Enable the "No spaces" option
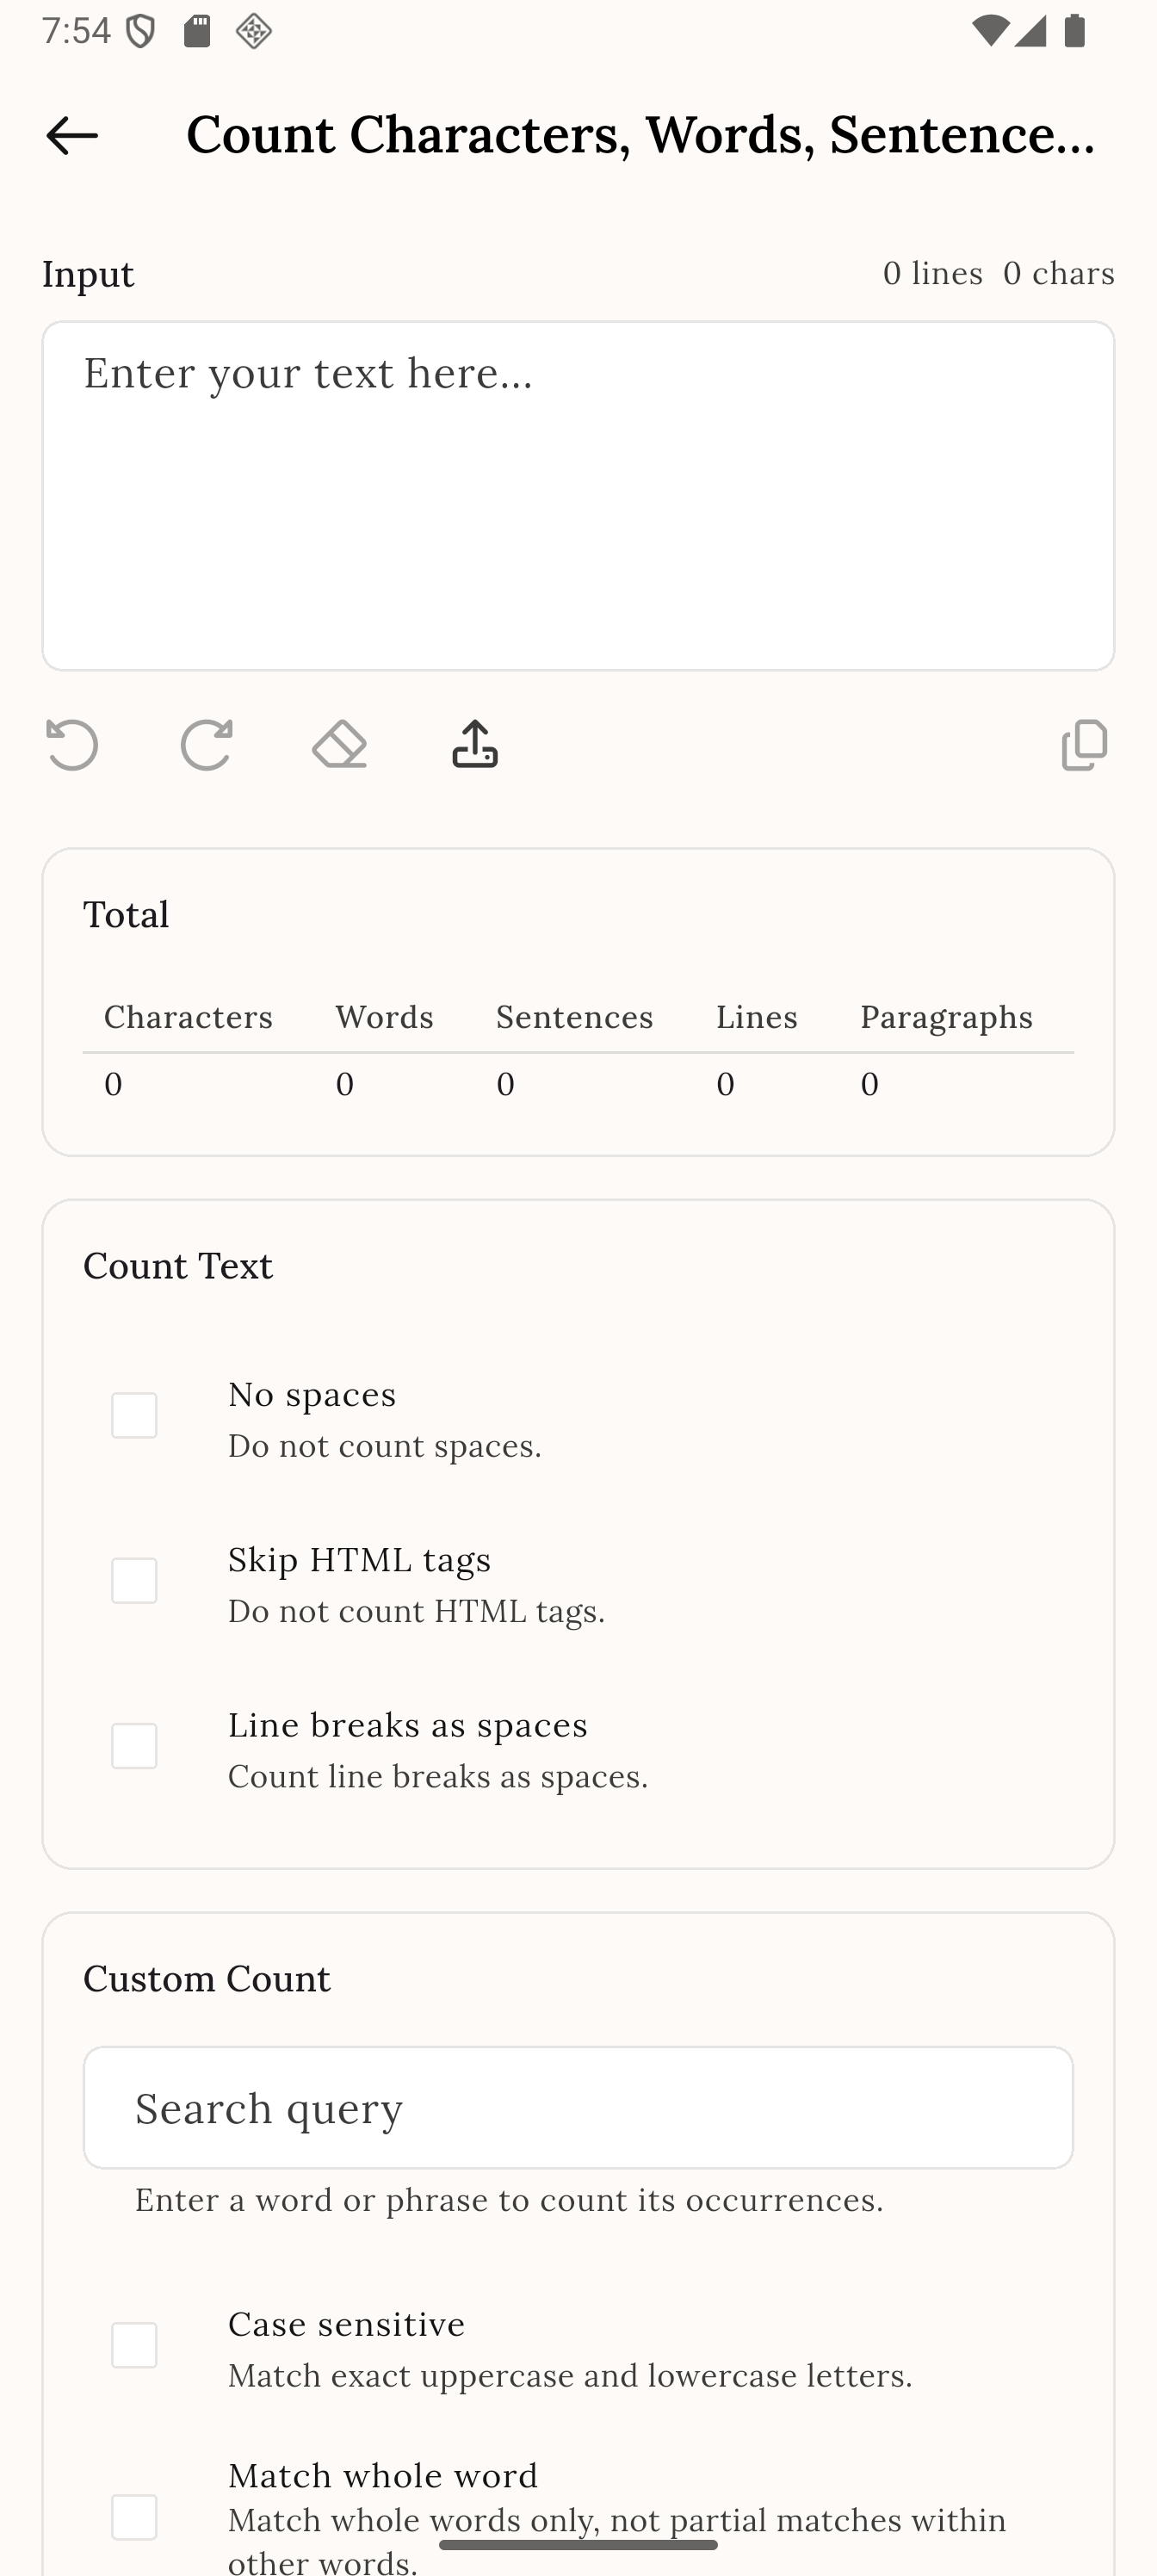 click(x=134, y=1415)
